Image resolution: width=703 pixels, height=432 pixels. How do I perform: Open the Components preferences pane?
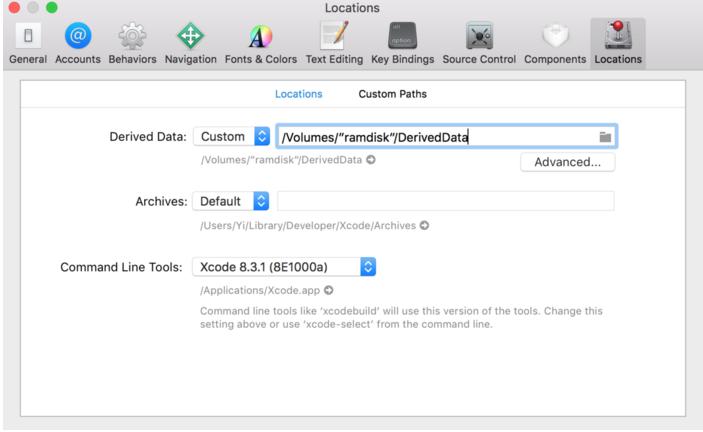pos(555,44)
